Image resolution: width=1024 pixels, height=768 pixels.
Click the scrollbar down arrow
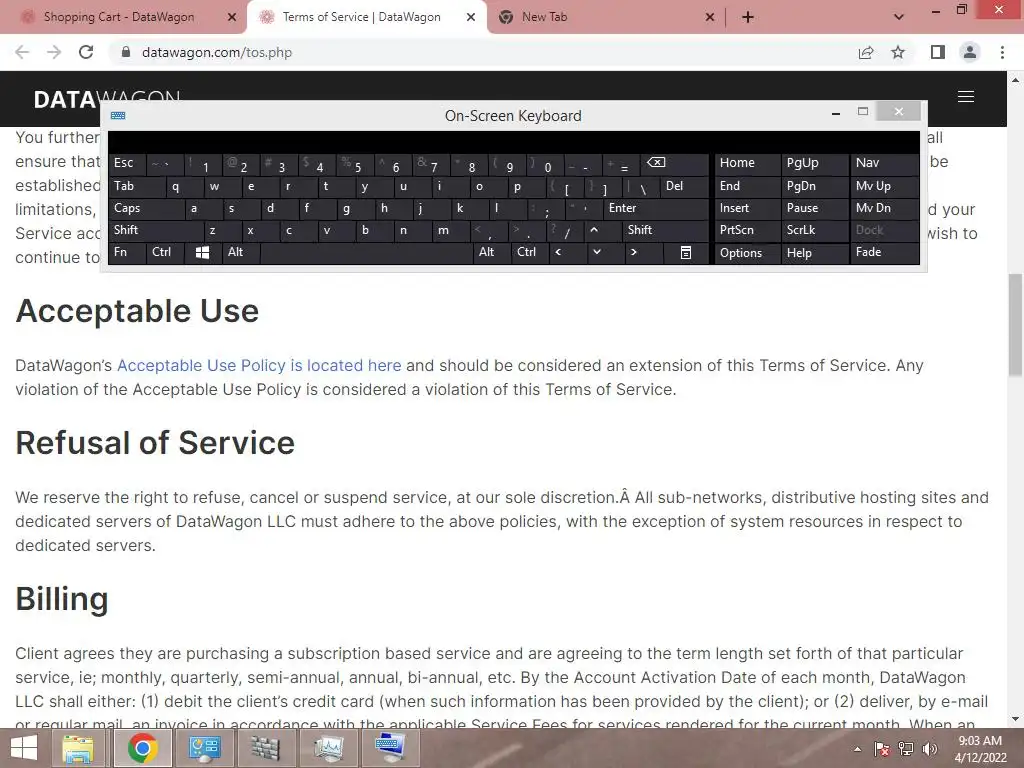click(x=1015, y=719)
